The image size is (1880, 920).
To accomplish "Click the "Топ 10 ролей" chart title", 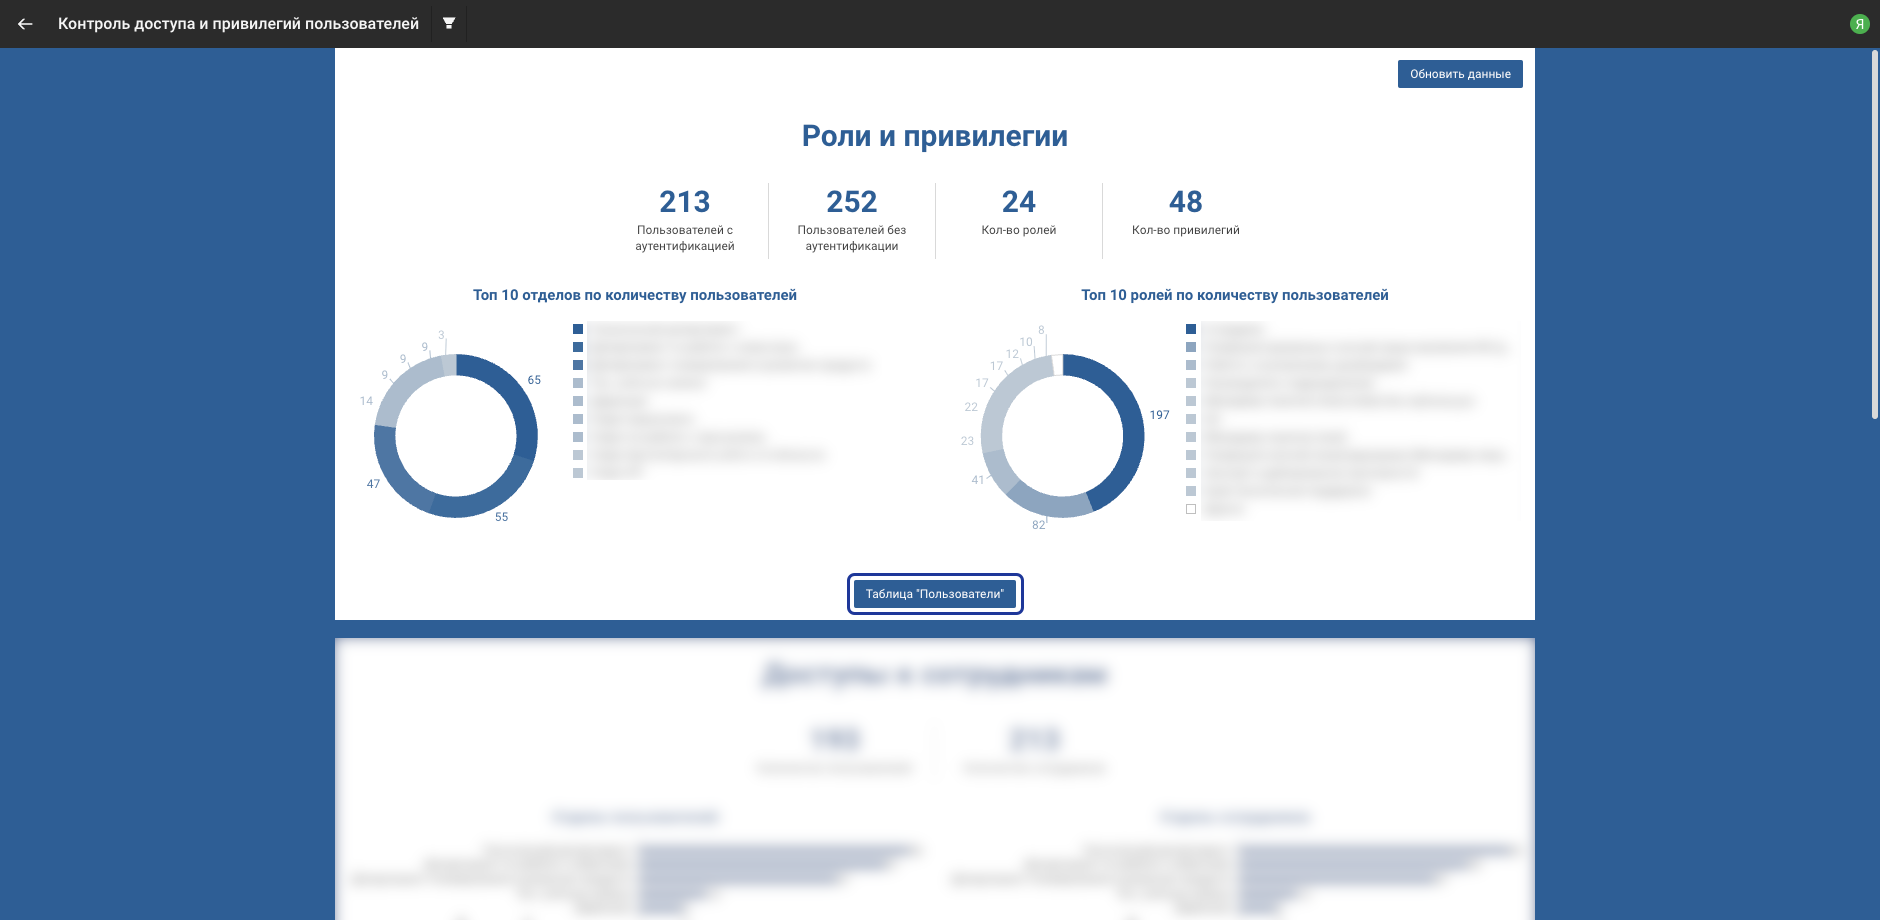I will pos(1234,295).
